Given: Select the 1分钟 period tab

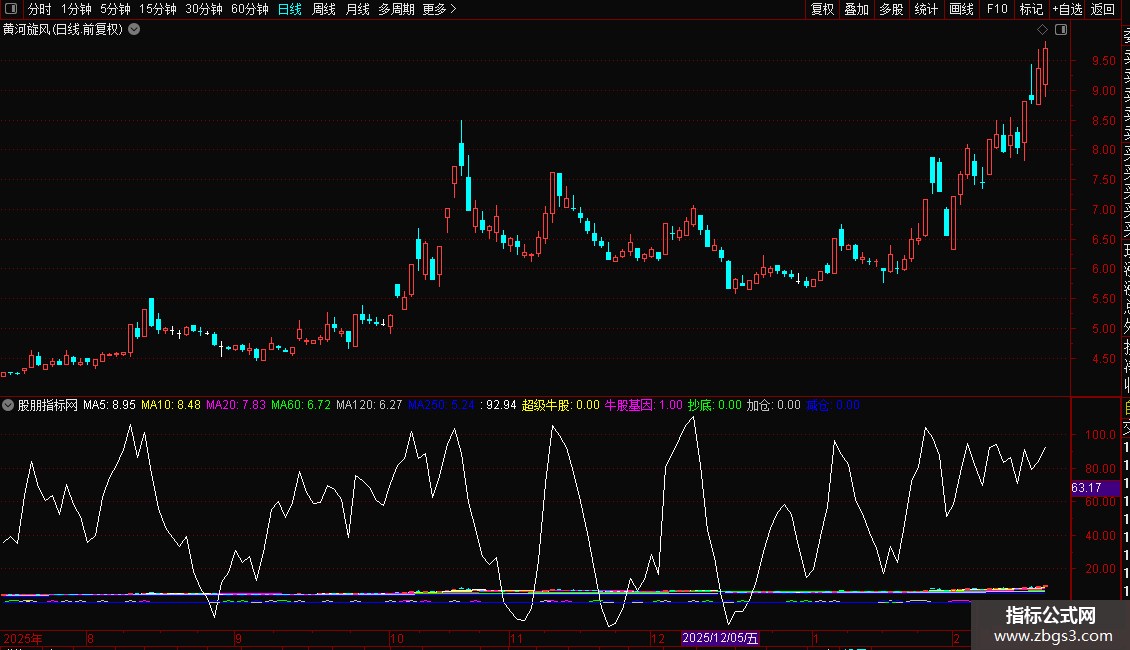Looking at the screenshot, I should pyautogui.click(x=76, y=9).
